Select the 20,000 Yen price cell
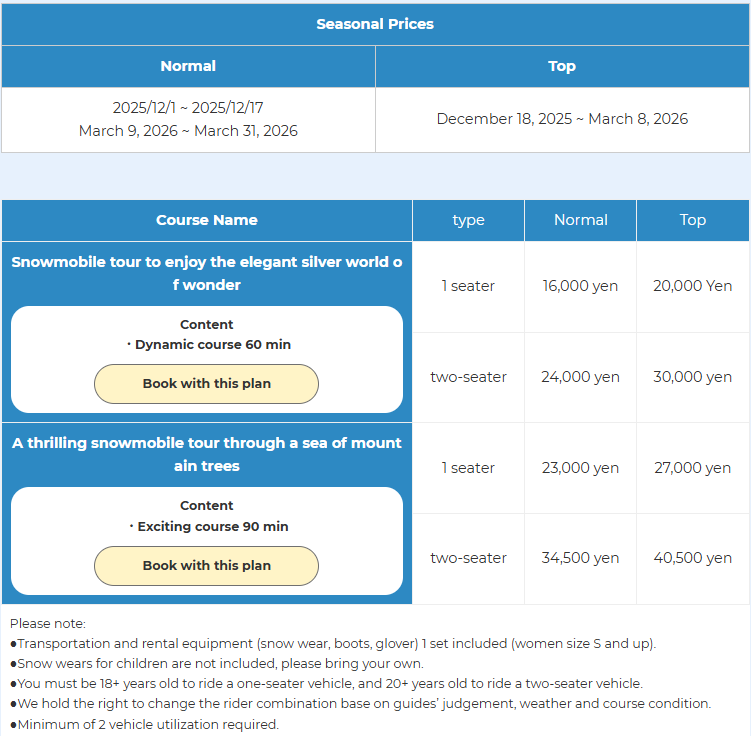 point(693,286)
